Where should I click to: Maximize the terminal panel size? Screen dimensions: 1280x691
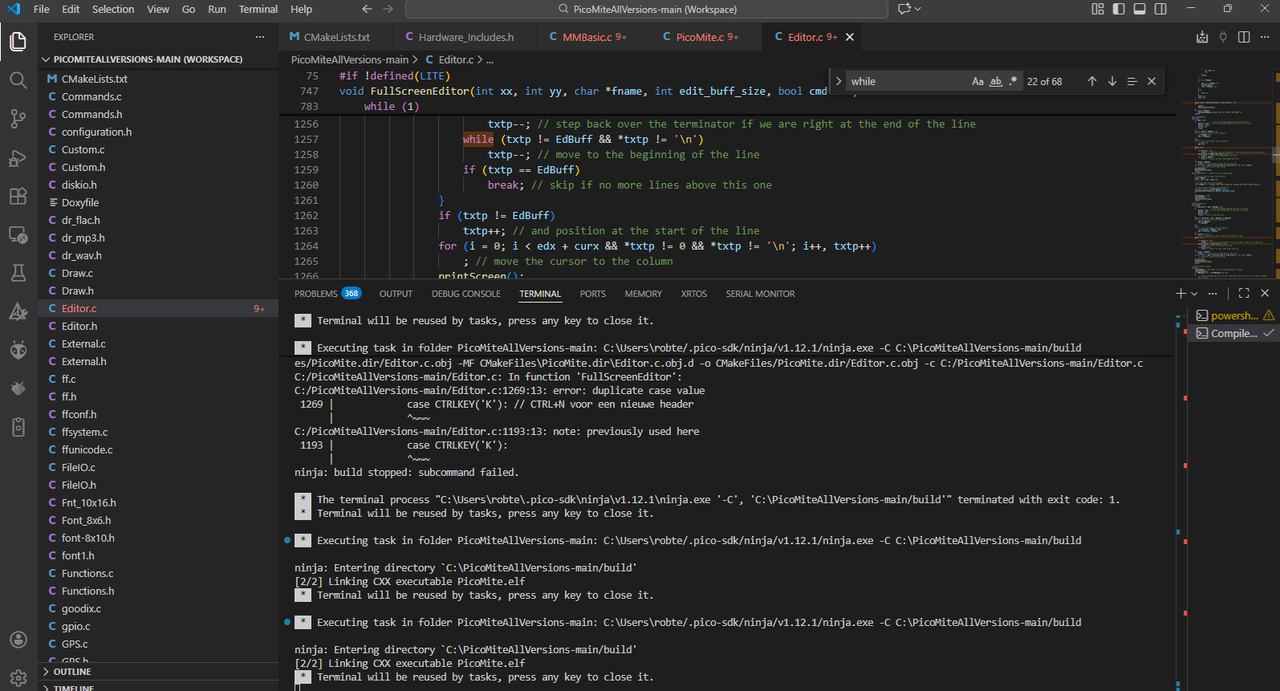[1243, 294]
